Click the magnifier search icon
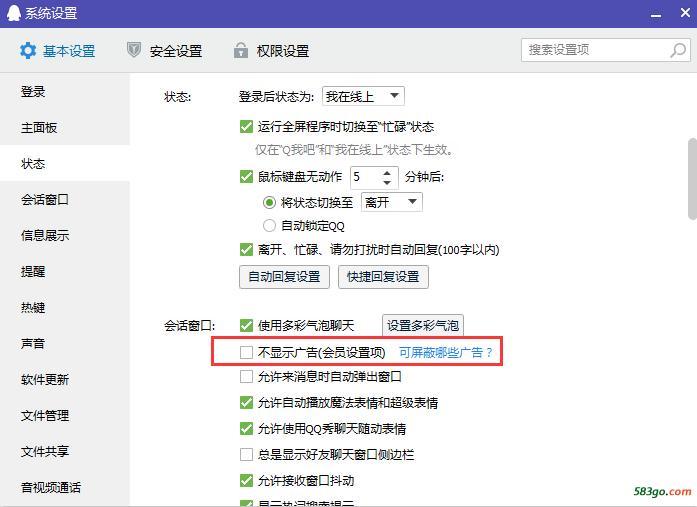Screen dimensions: 697x507 point(678,50)
